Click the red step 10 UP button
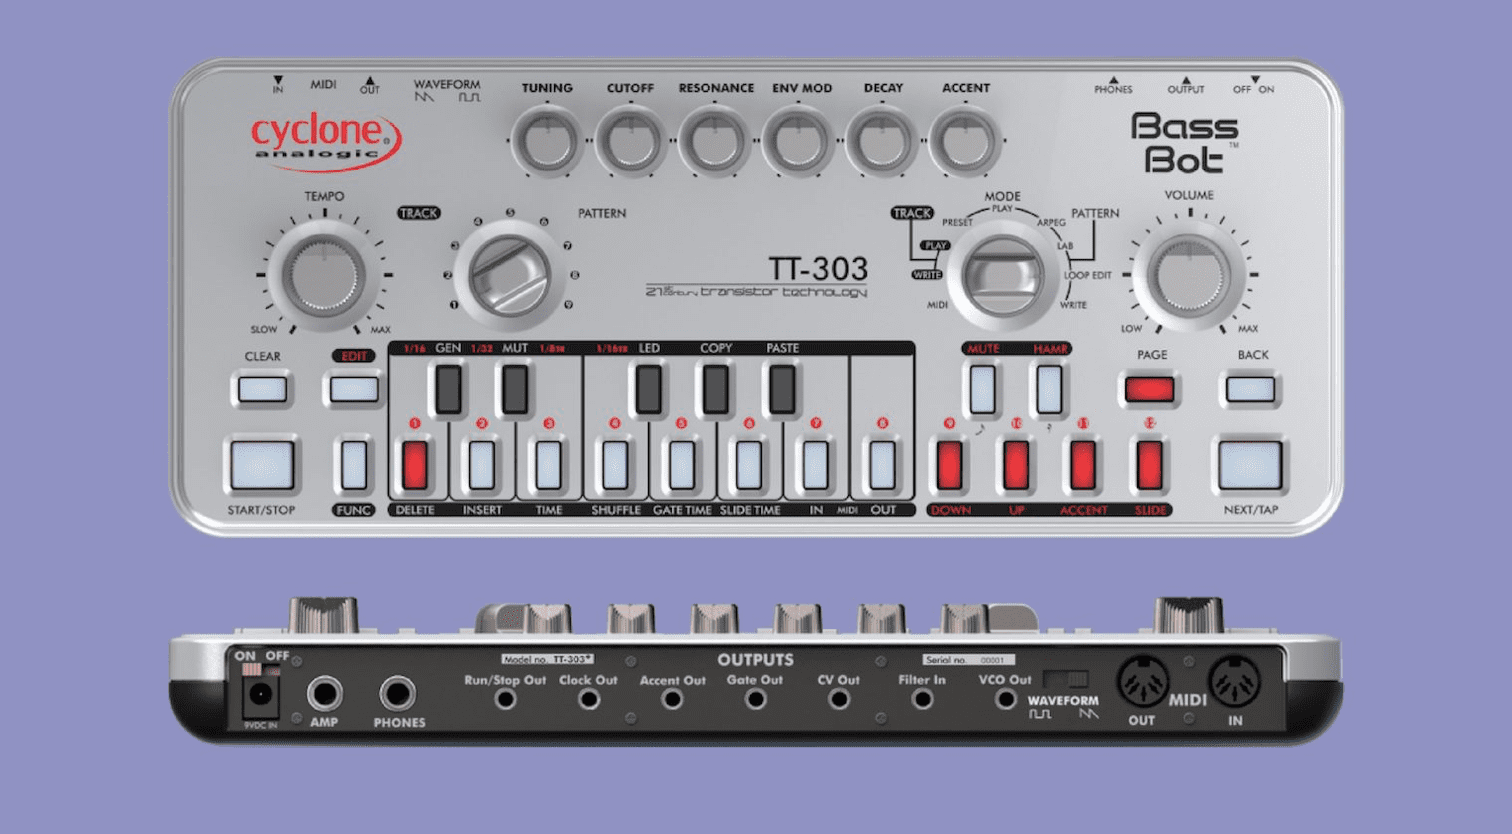This screenshot has width=1512, height=834. (x=1016, y=465)
